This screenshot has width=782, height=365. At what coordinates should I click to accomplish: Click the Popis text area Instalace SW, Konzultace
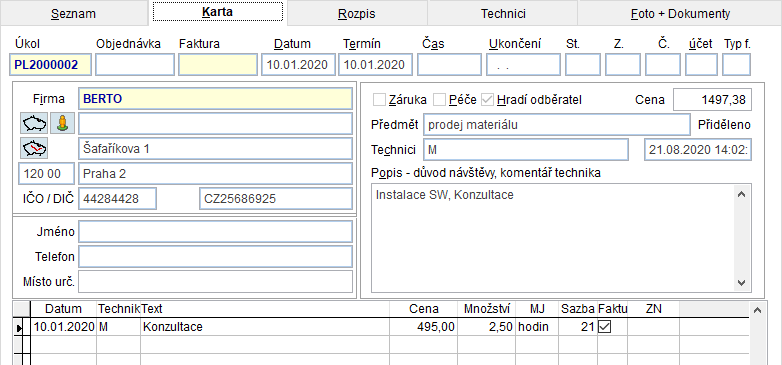coord(553,237)
